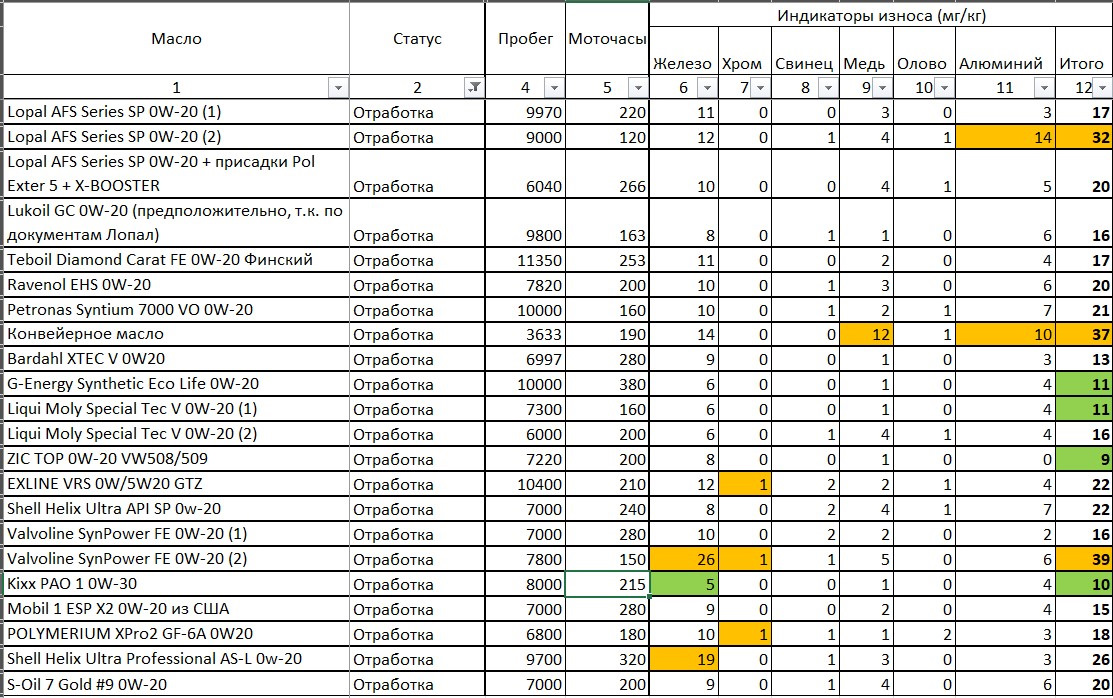The width and height of the screenshot is (1113, 698).
Task: Click orange total 39 for Valvoline (2)
Action: click(x=1084, y=559)
